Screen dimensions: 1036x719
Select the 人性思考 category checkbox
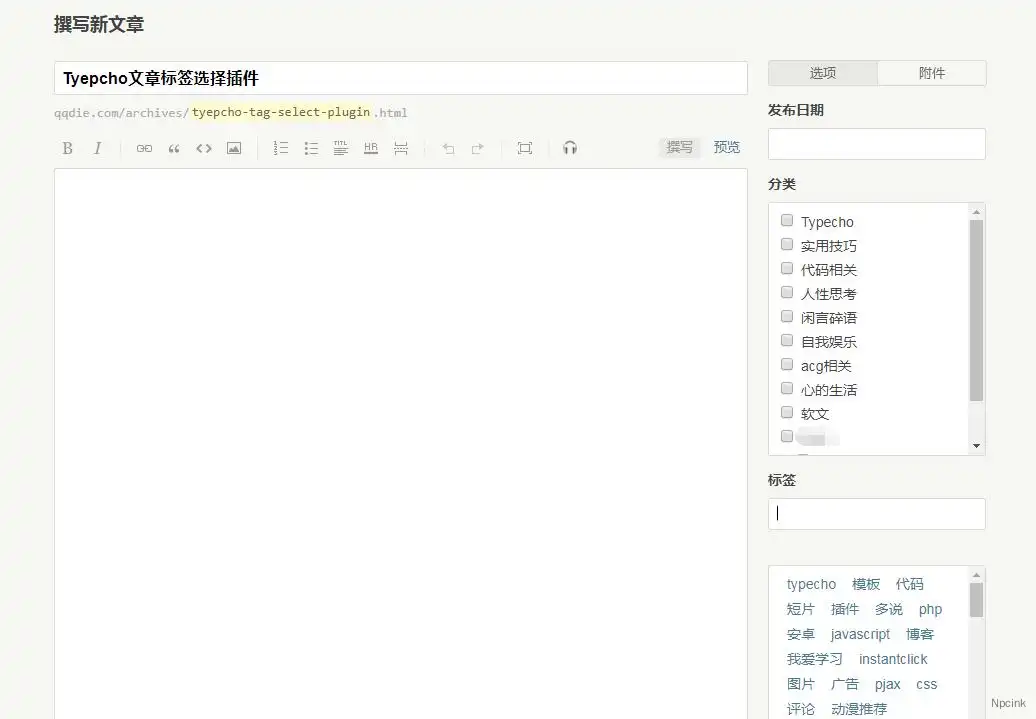click(787, 292)
